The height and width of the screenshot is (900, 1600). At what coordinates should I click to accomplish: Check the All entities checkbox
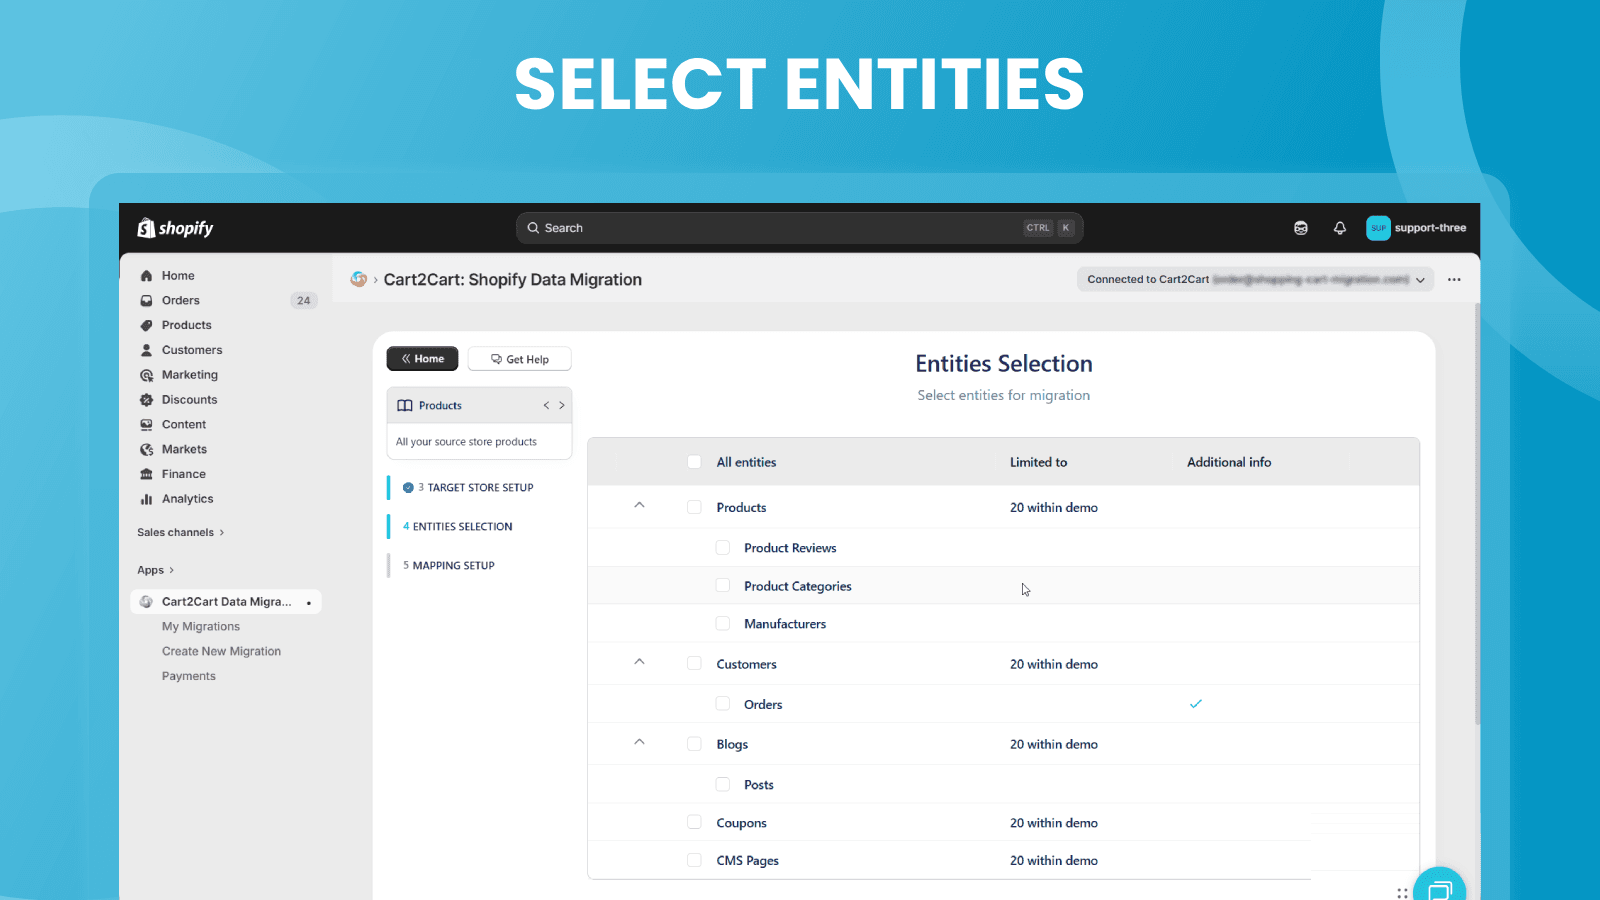694,462
